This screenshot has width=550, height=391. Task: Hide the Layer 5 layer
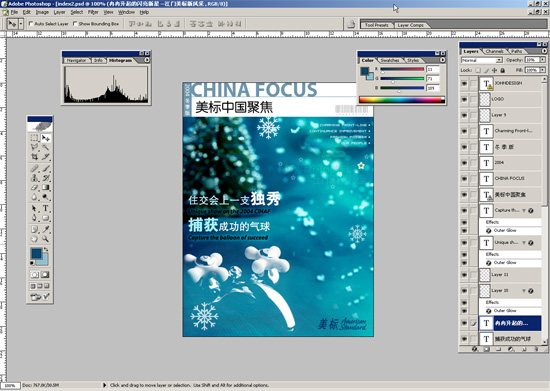[464, 115]
